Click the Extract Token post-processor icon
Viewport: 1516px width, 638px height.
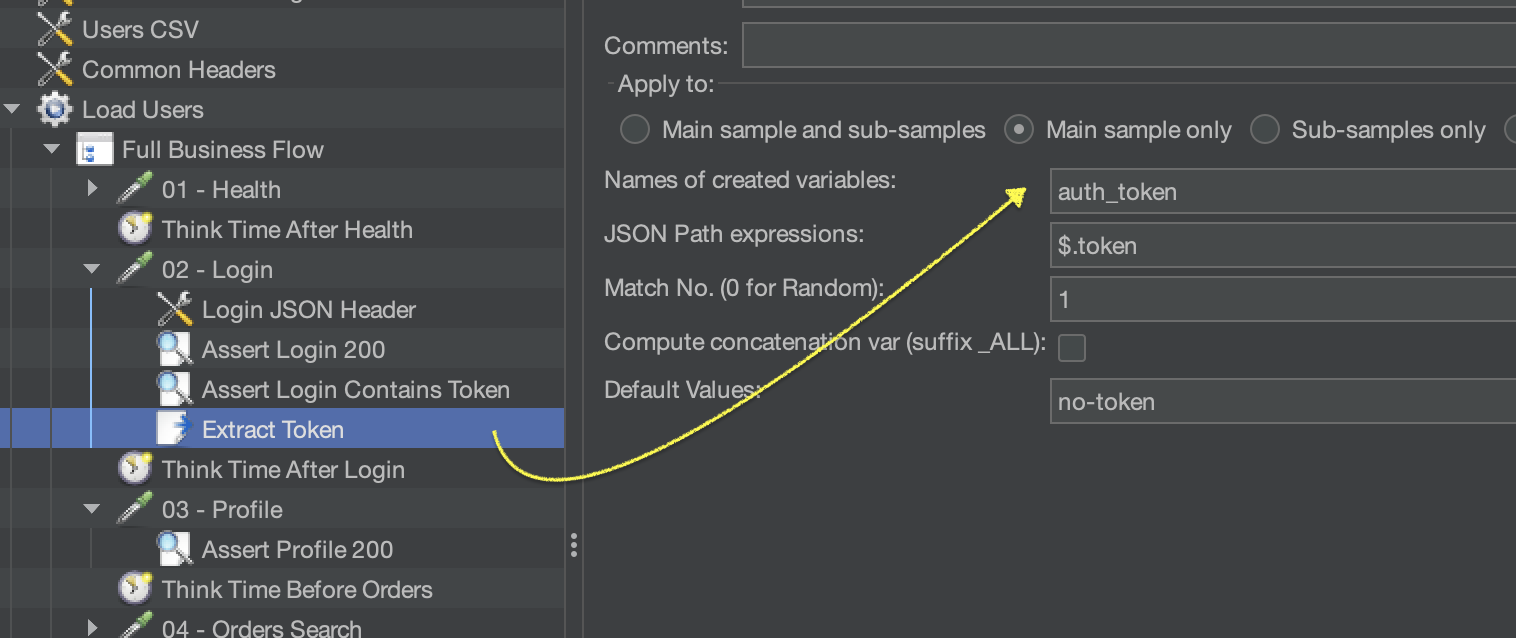click(x=175, y=430)
